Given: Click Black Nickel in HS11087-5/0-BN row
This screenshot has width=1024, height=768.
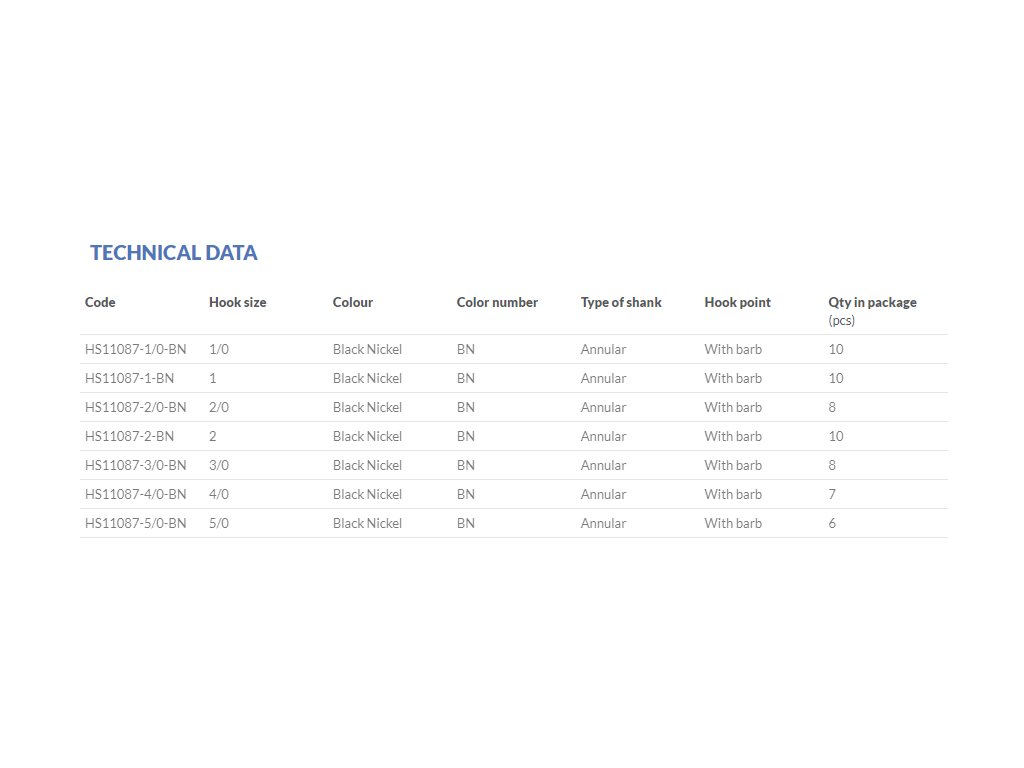Looking at the screenshot, I should [x=367, y=523].
